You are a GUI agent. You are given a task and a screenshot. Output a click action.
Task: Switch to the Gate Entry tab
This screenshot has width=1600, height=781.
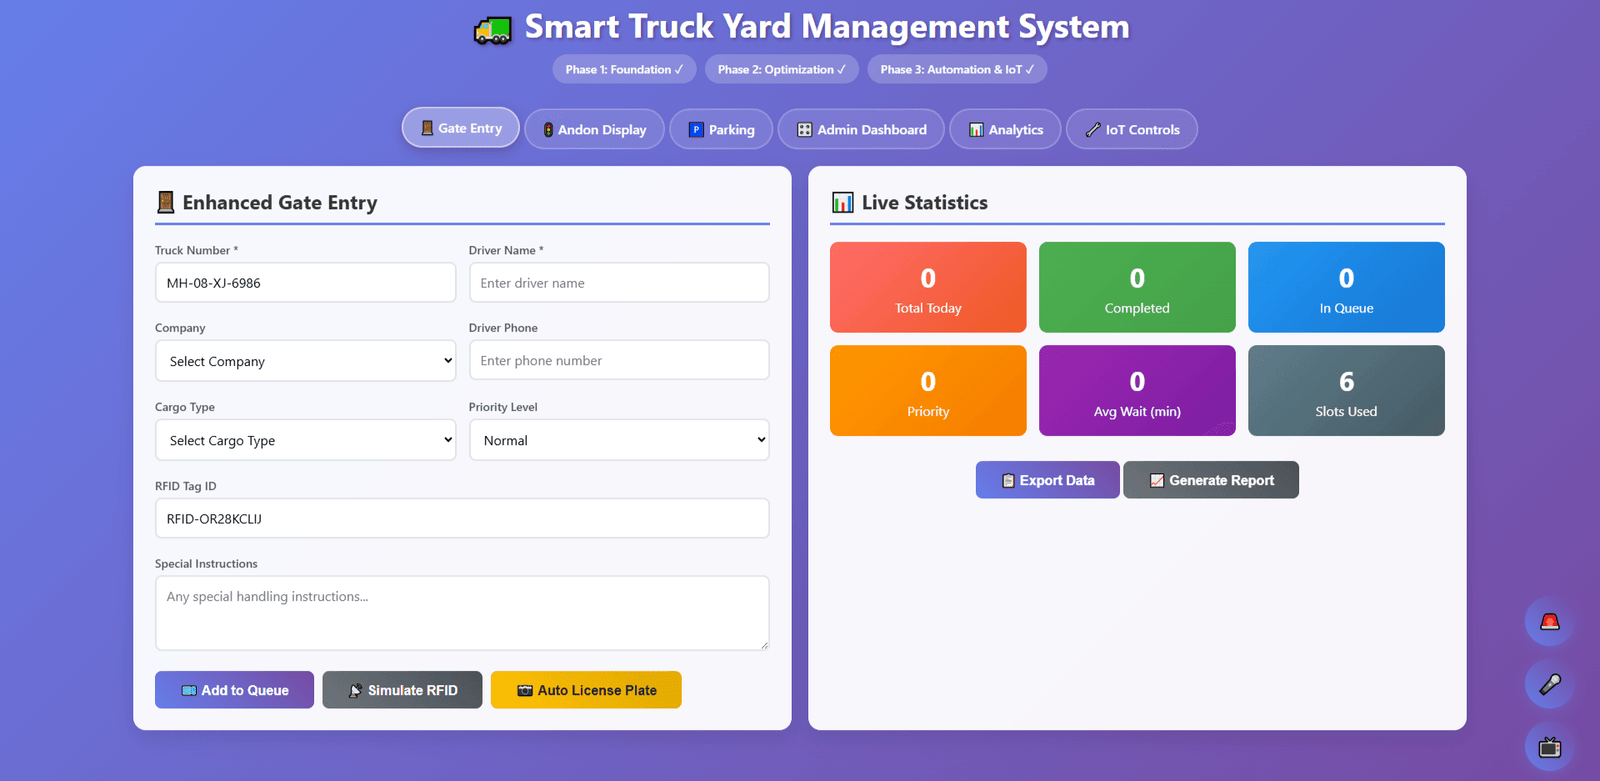tap(461, 128)
